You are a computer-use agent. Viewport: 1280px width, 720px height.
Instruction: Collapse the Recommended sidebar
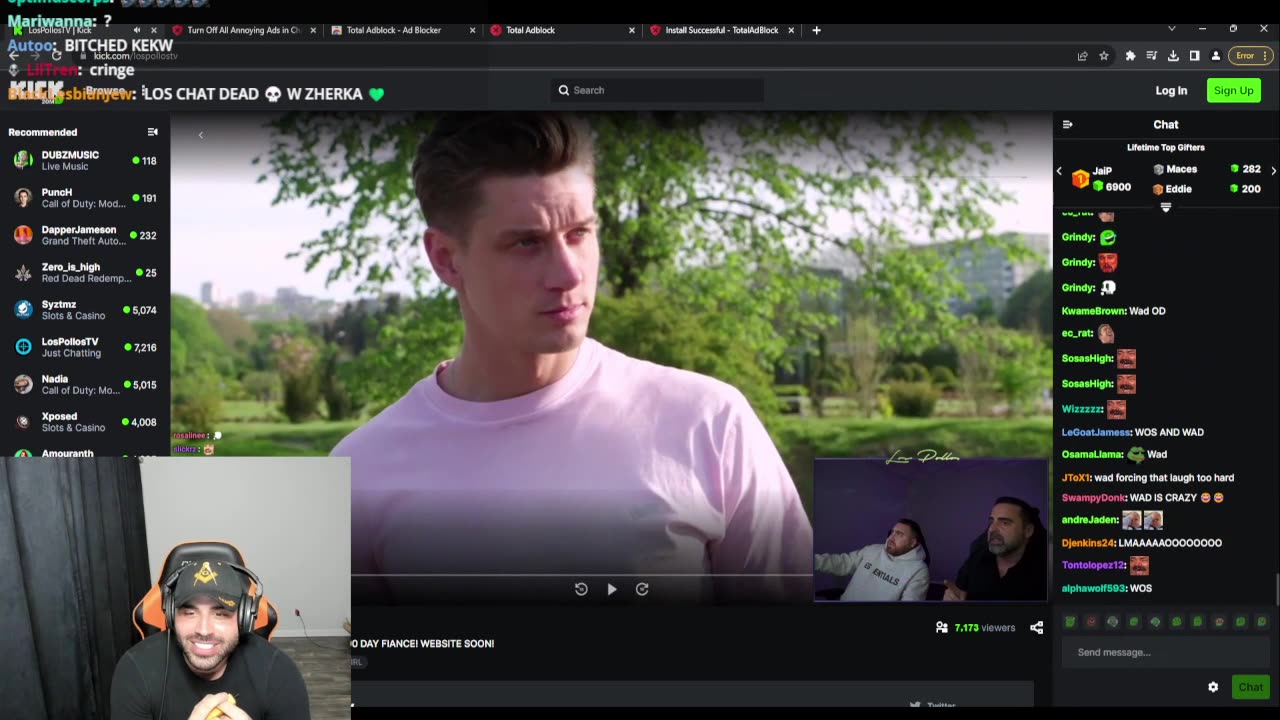[152, 132]
